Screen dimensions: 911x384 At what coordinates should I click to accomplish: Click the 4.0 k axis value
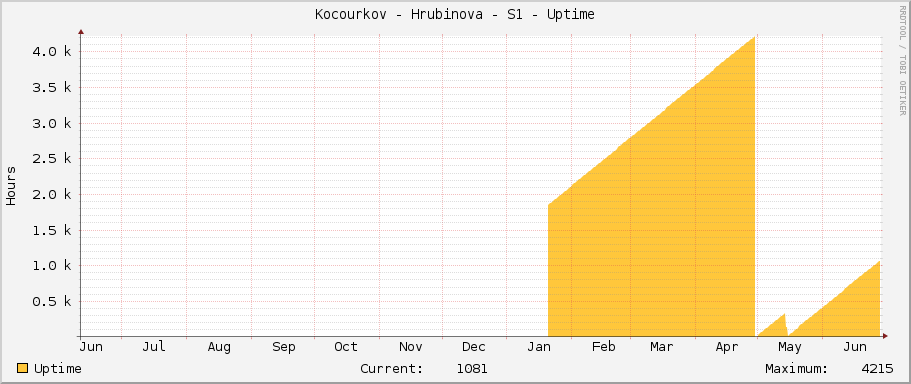(x=52, y=52)
